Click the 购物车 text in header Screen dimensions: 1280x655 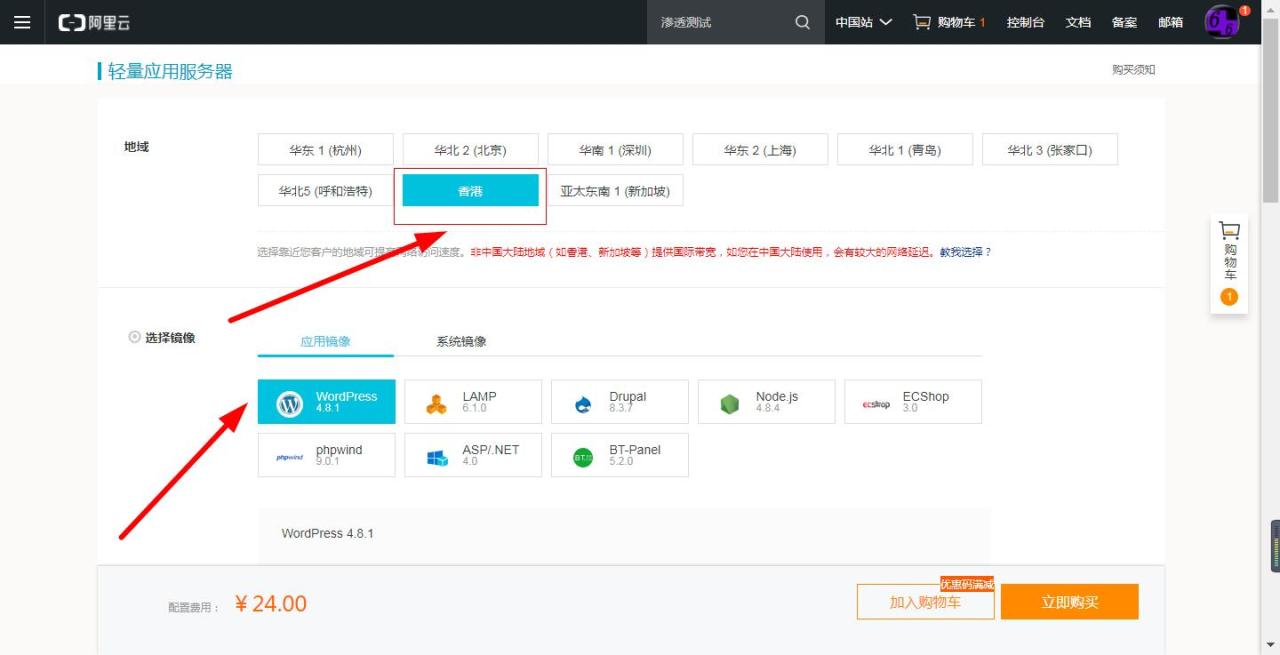coord(956,22)
